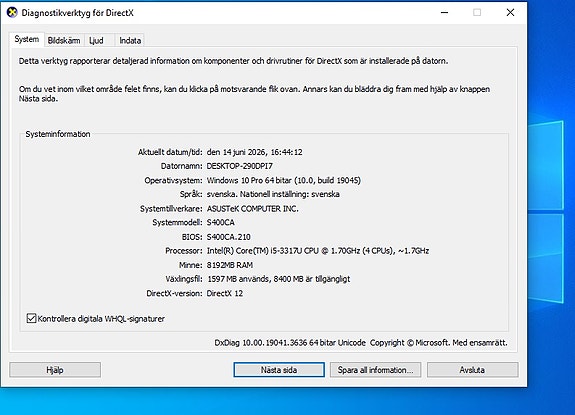Exit the tool with the Avsluta button
This screenshot has height=415, width=575.
tap(472, 370)
